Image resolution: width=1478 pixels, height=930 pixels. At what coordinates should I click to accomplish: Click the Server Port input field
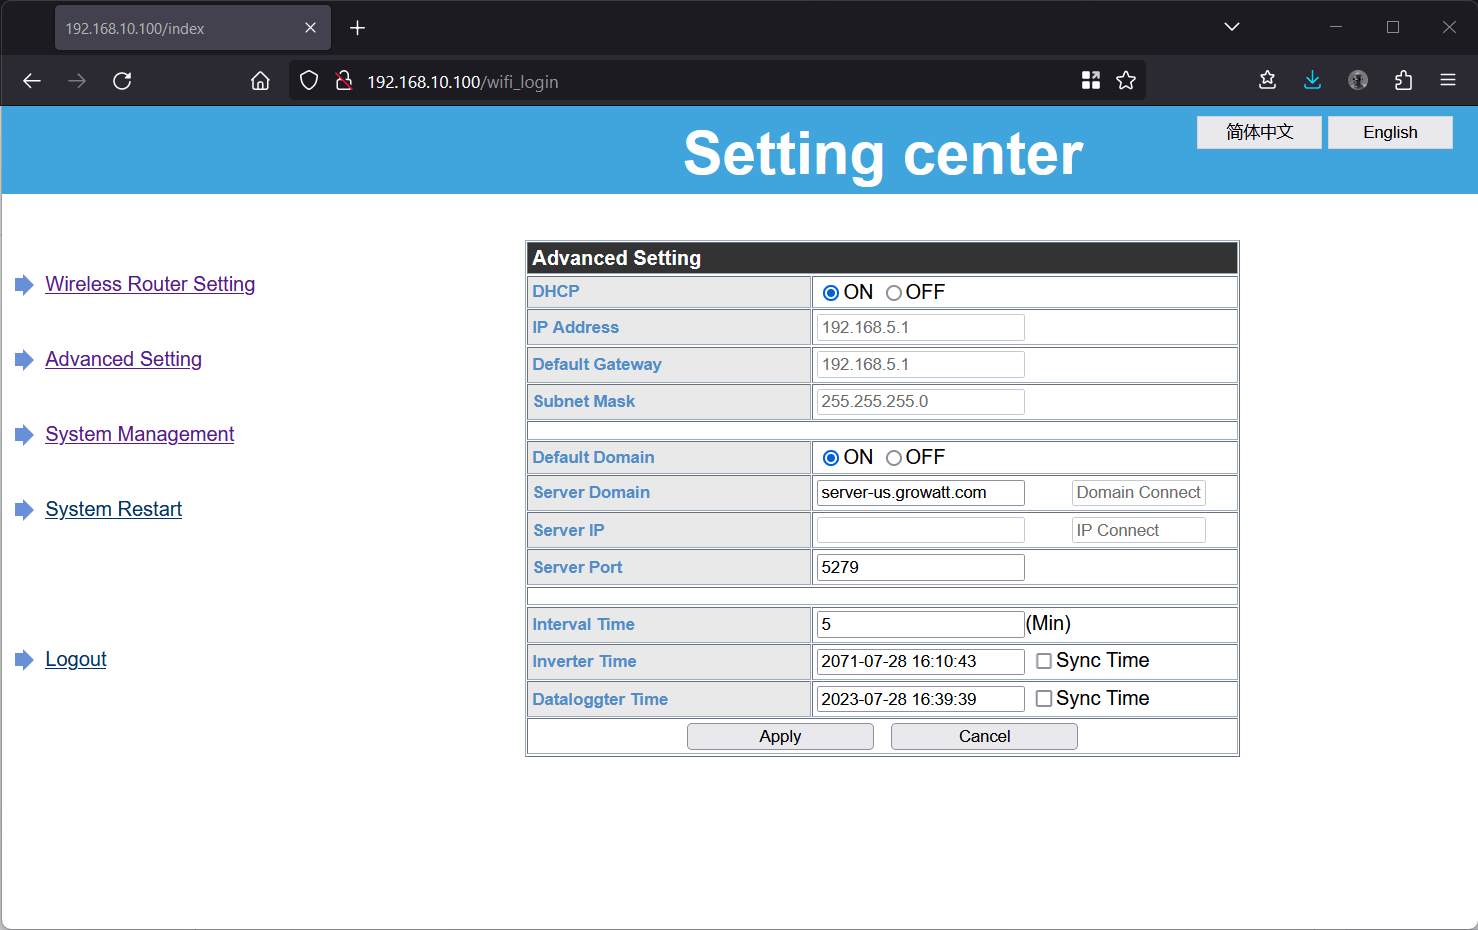tap(919, 567)
